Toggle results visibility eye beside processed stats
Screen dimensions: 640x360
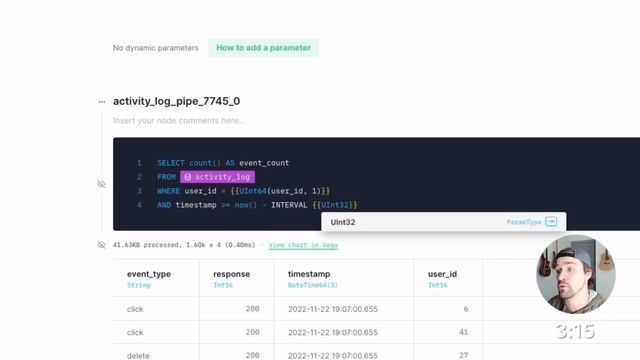click(101, 244)
